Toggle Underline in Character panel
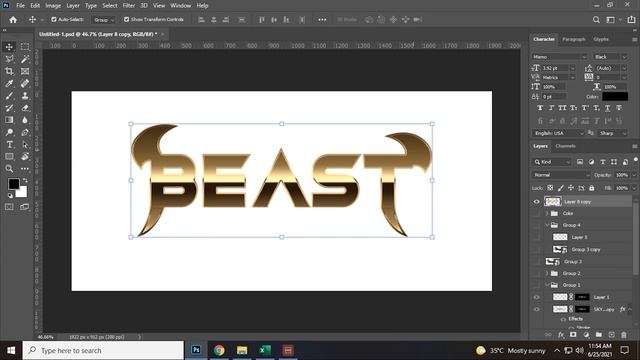The height and width of the screenshot is (360, 640). click(607, 108)
